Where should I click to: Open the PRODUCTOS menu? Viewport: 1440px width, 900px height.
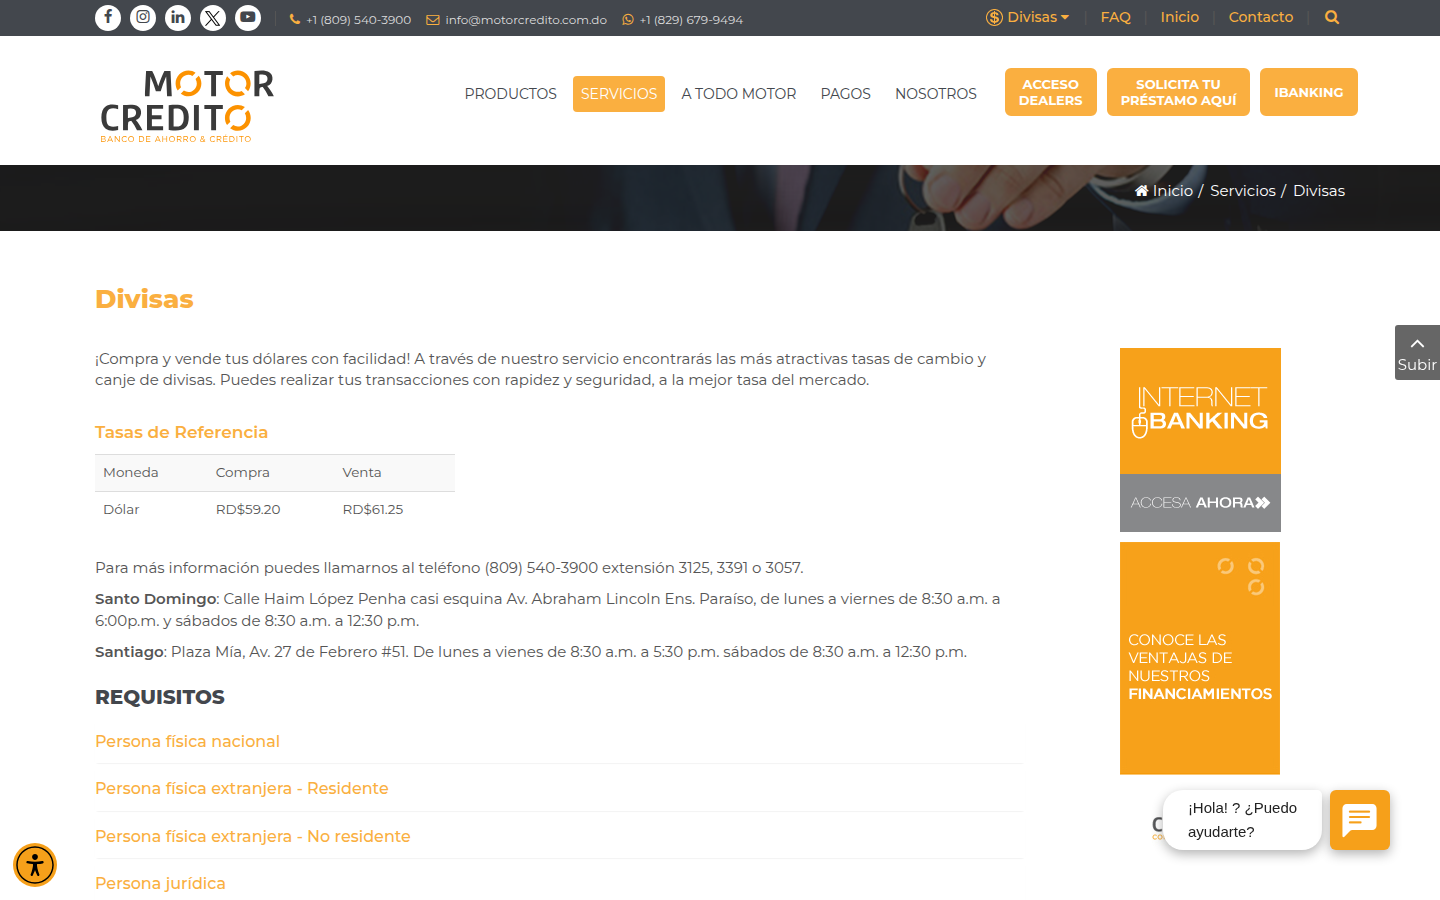(x=510, y=94)
